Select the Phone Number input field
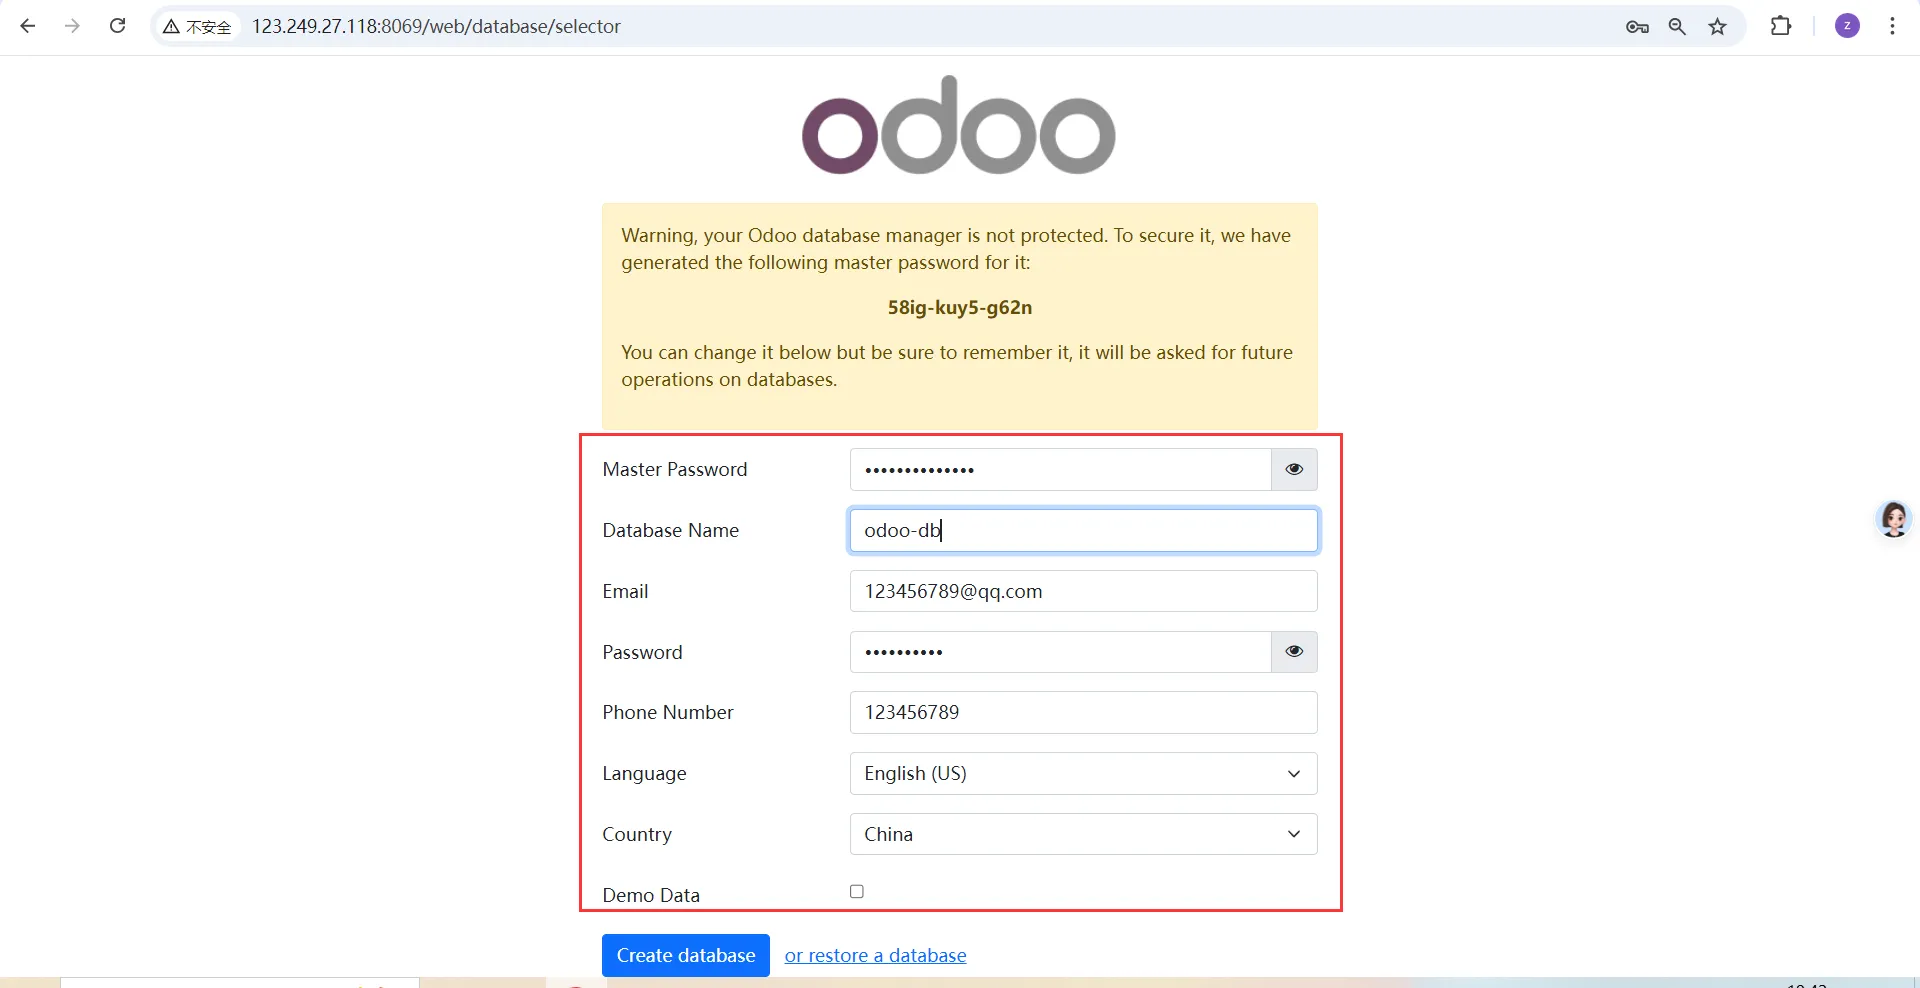Image resolution: width=1920 pixels, height=988 pixels. click(x=1083, y=713)
